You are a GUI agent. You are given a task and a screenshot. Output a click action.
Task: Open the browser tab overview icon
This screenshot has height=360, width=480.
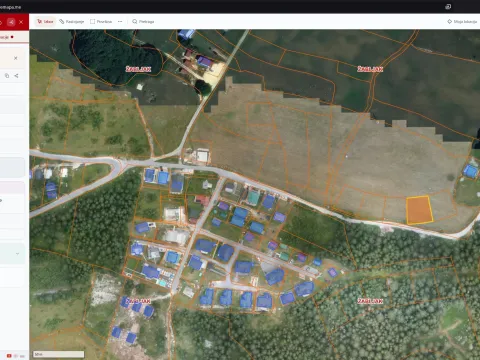448,7
